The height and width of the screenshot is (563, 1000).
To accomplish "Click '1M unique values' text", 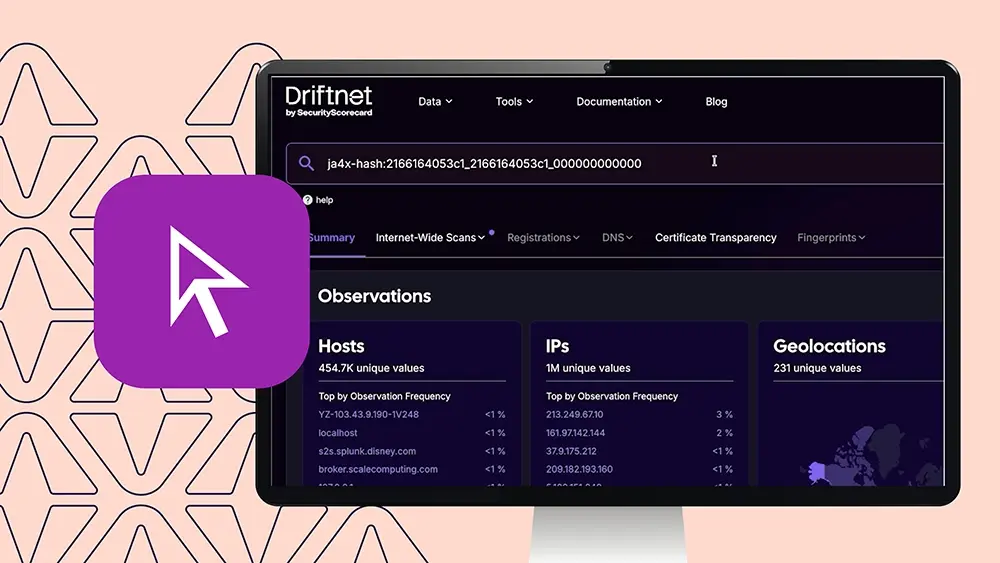I will (x=588, y=368).
